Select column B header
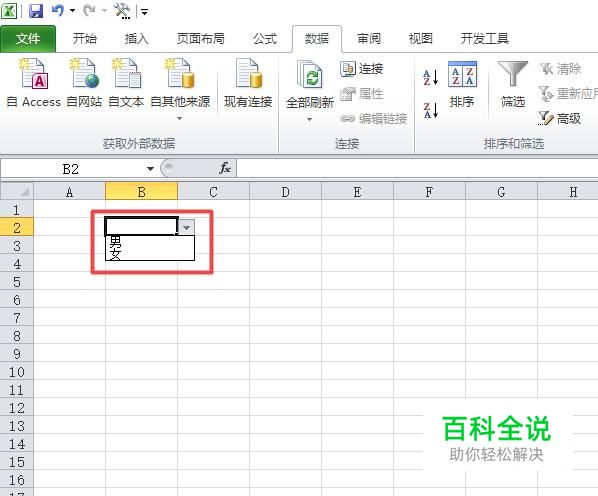This screenshot has height=496, width=598. pos(141,191)
